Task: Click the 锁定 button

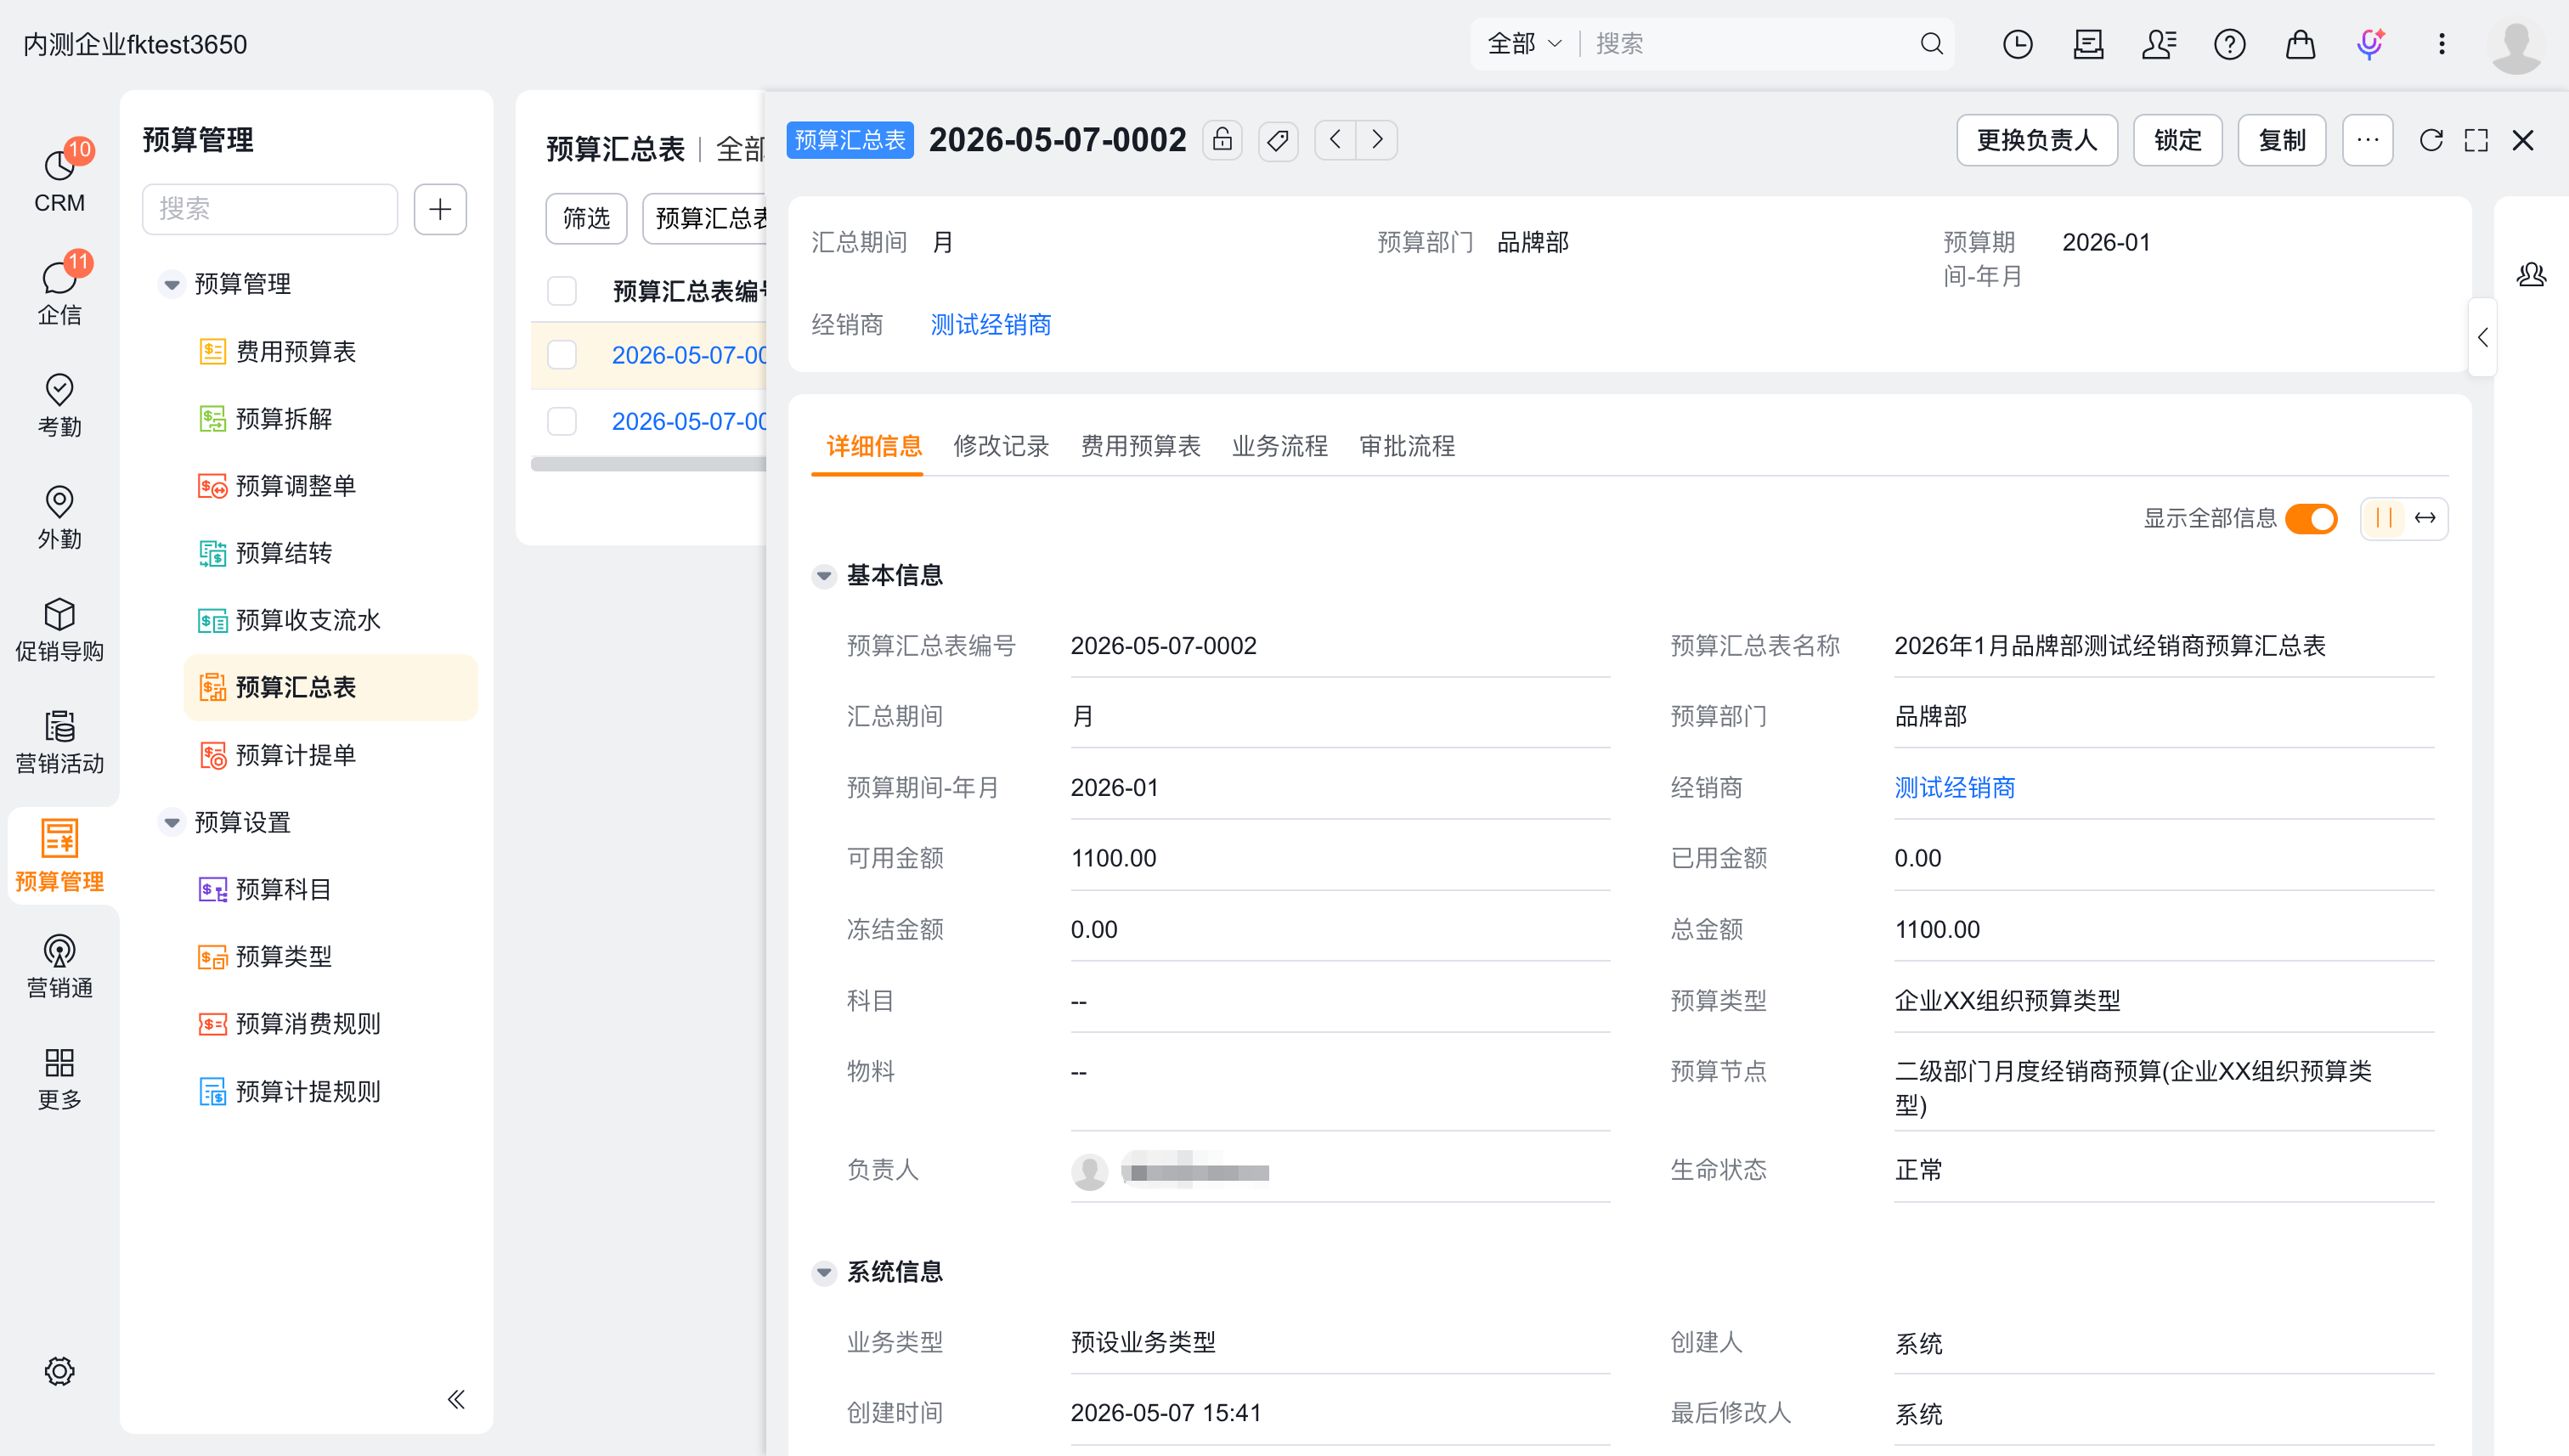Action: pyautogui.click(x=2177, y=140)
